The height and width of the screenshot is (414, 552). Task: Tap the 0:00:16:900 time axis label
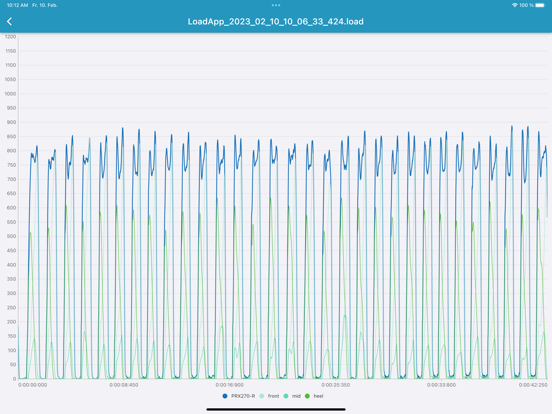click(230, 385)
